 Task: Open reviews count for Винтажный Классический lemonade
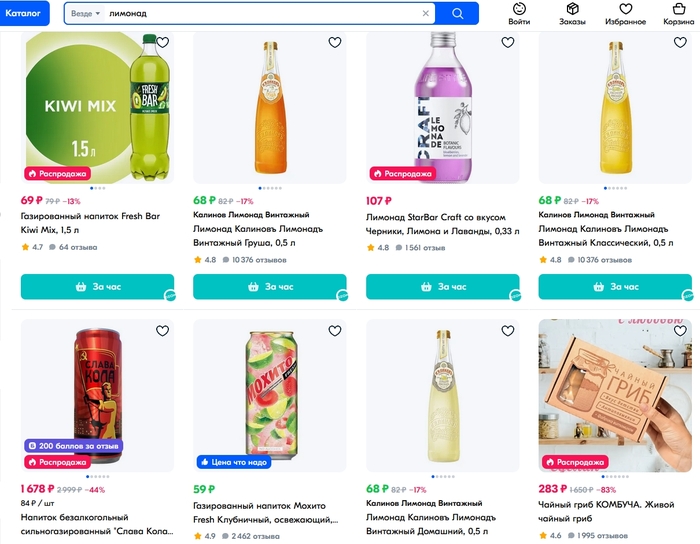point(600,260)
